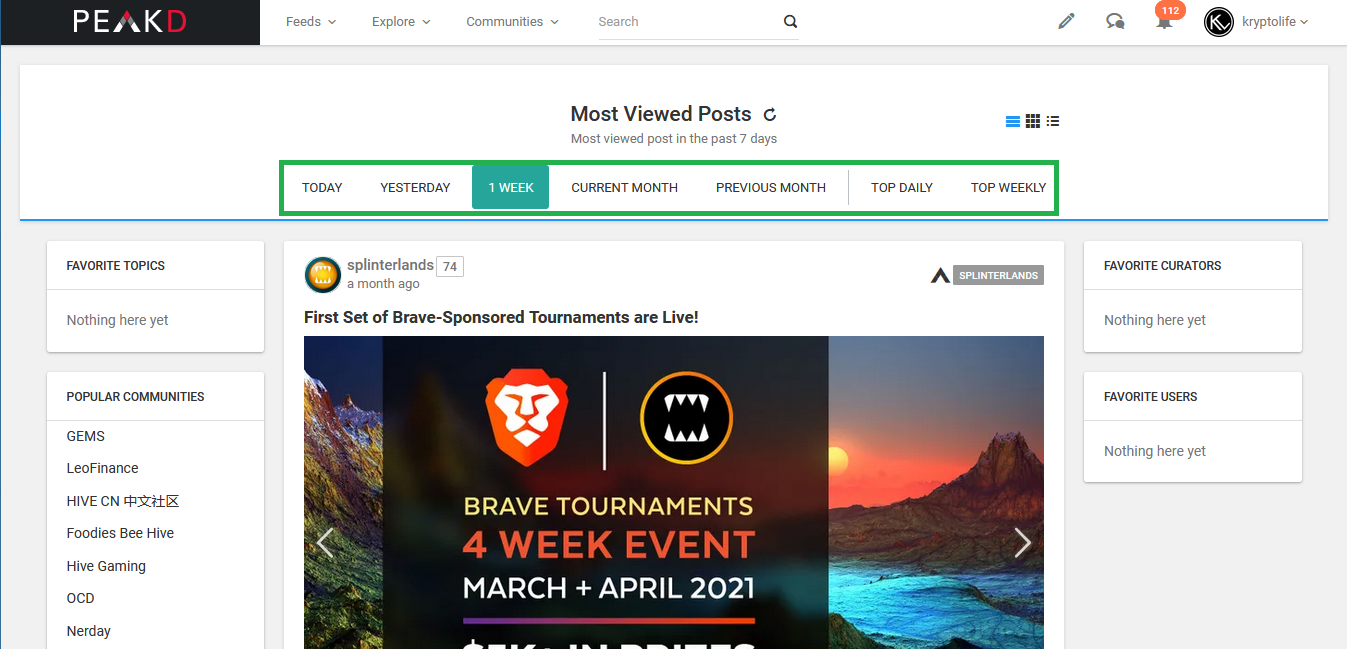The image size is (1347, 649).
Task: Open the LeoFinance community
Action: point(102,468)
